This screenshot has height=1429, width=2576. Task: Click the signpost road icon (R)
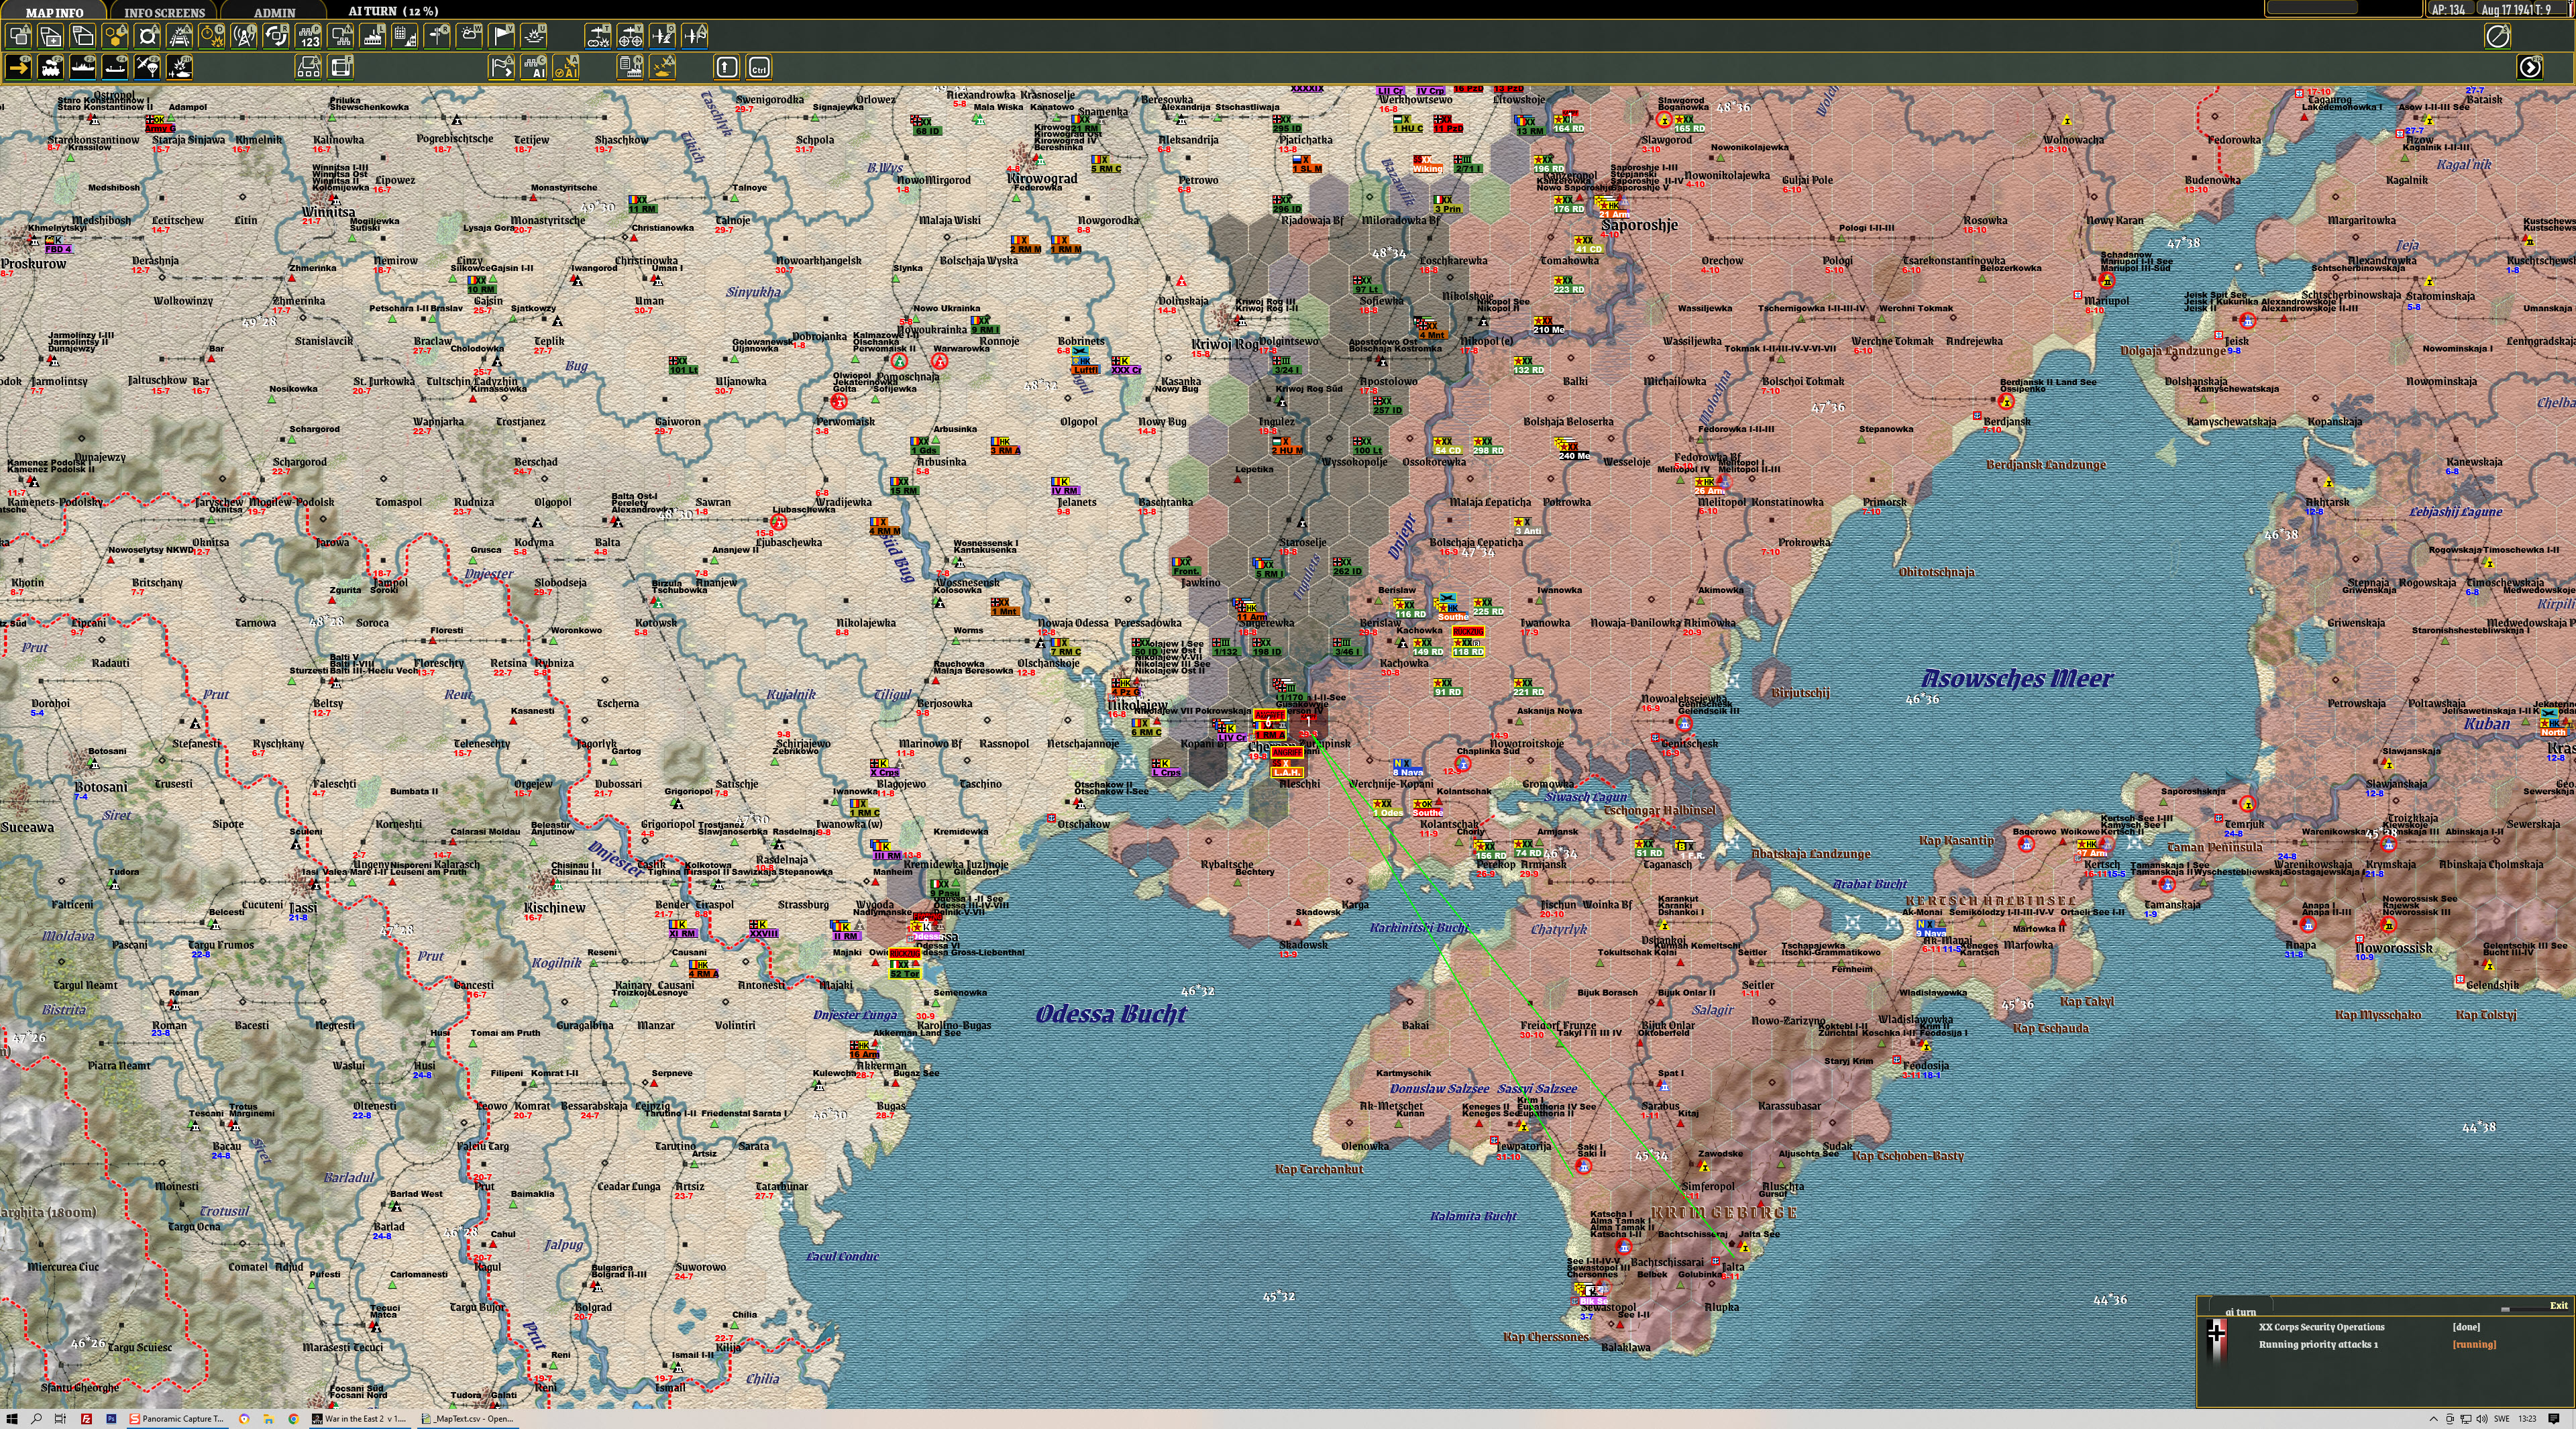(x=438, y=36)
